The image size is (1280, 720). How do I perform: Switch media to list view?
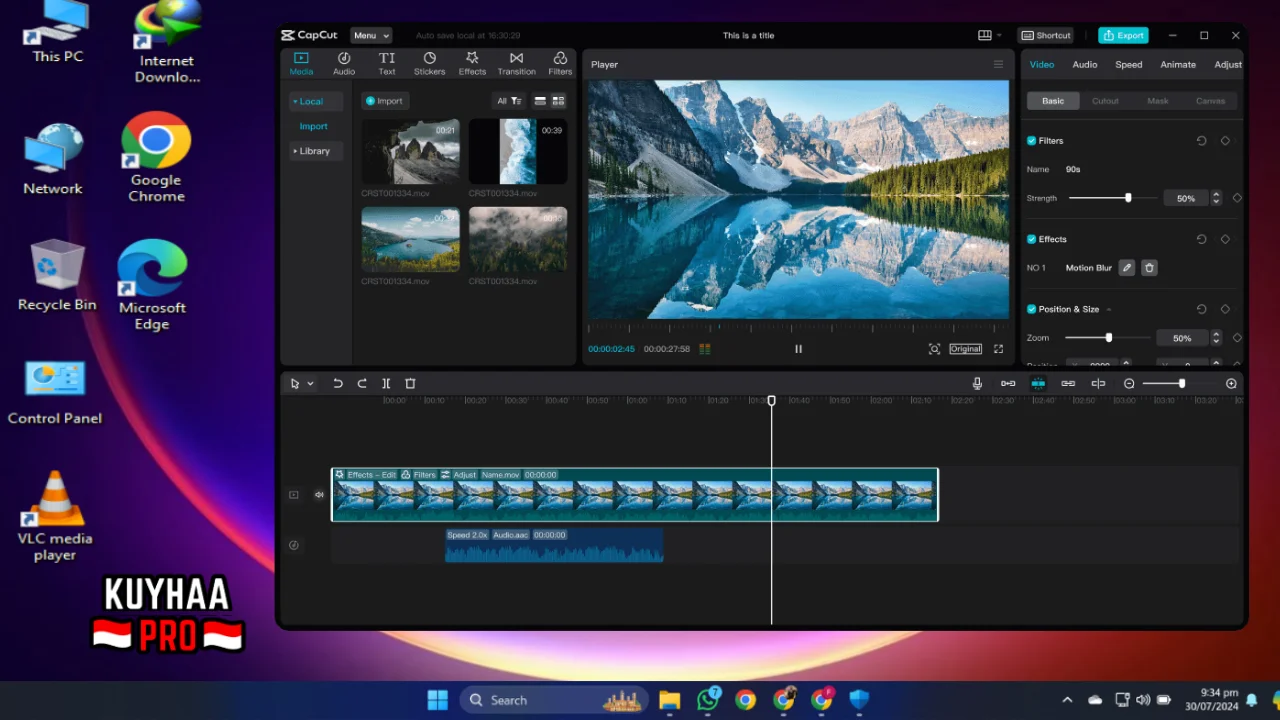point(540,101)
